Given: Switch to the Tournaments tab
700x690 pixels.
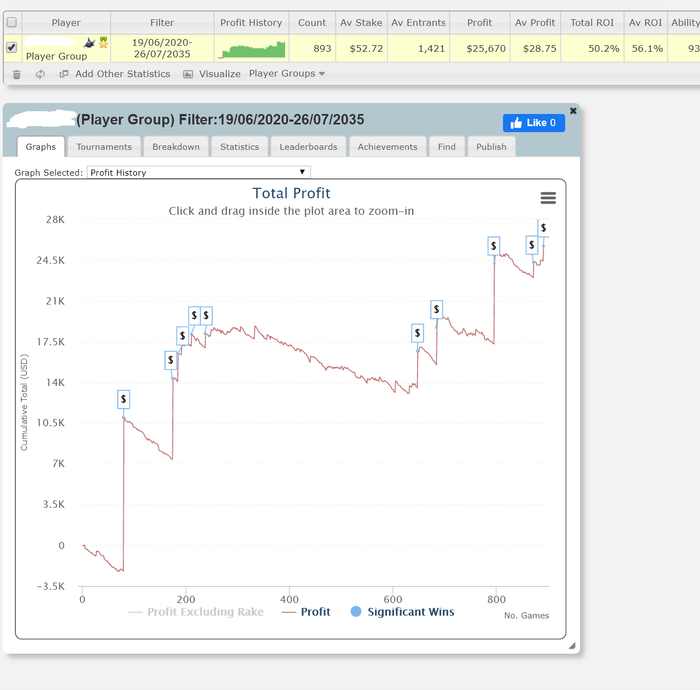Looking at the screenshot, I should point(104,147).
